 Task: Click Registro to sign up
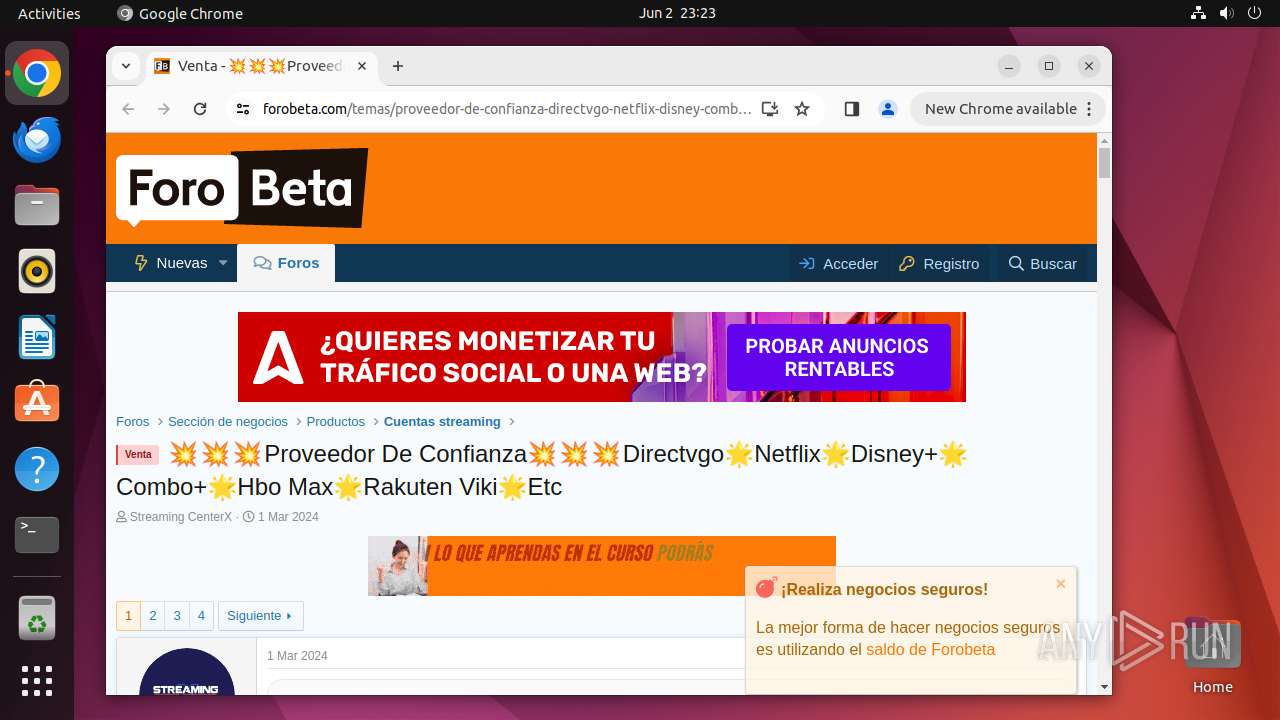point(939,264)
